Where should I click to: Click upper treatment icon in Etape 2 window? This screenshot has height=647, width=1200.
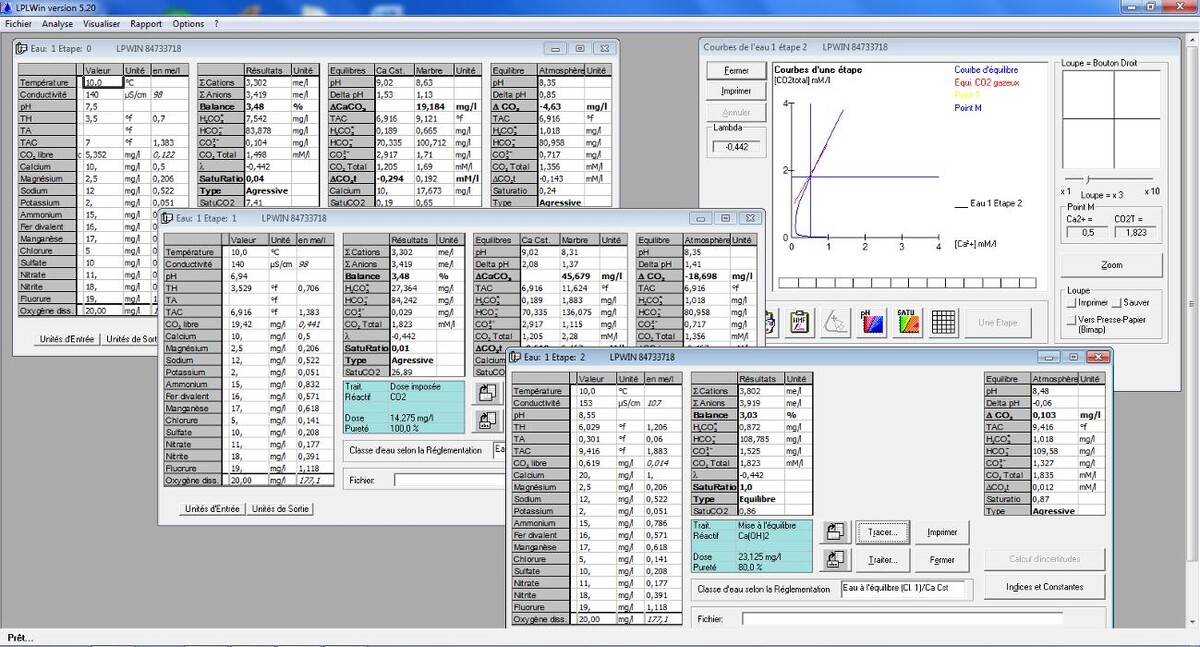(836, 532)
